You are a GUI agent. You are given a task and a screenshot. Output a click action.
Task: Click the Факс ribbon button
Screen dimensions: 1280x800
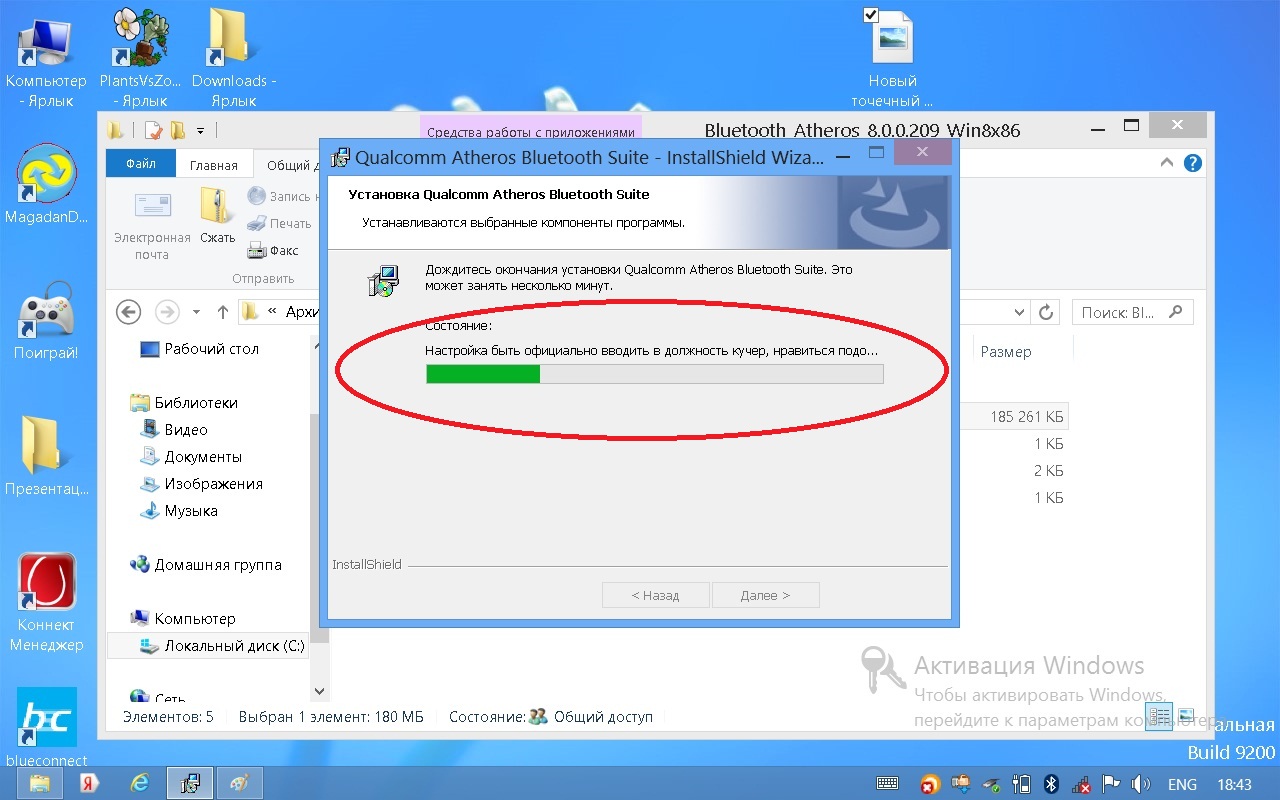(273, 251)
